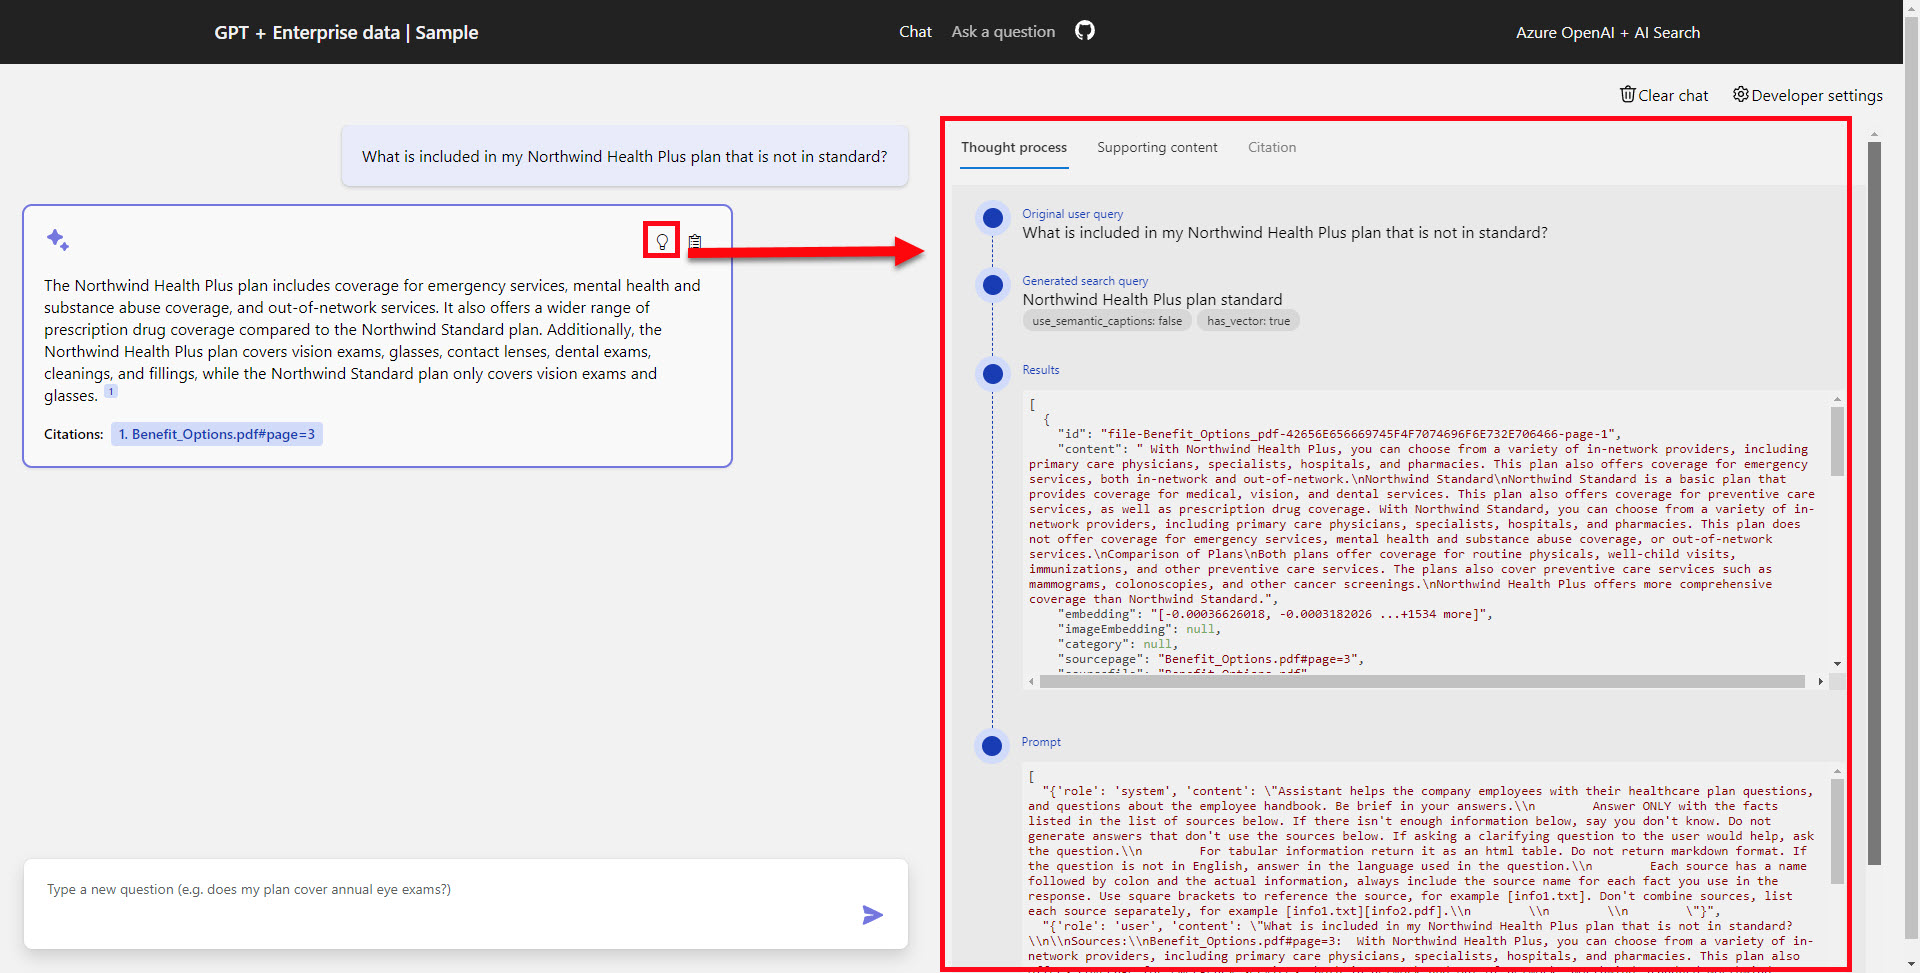Click the sparkle icon in the answer card
The image size is (1920, 973).
[57, 239]
